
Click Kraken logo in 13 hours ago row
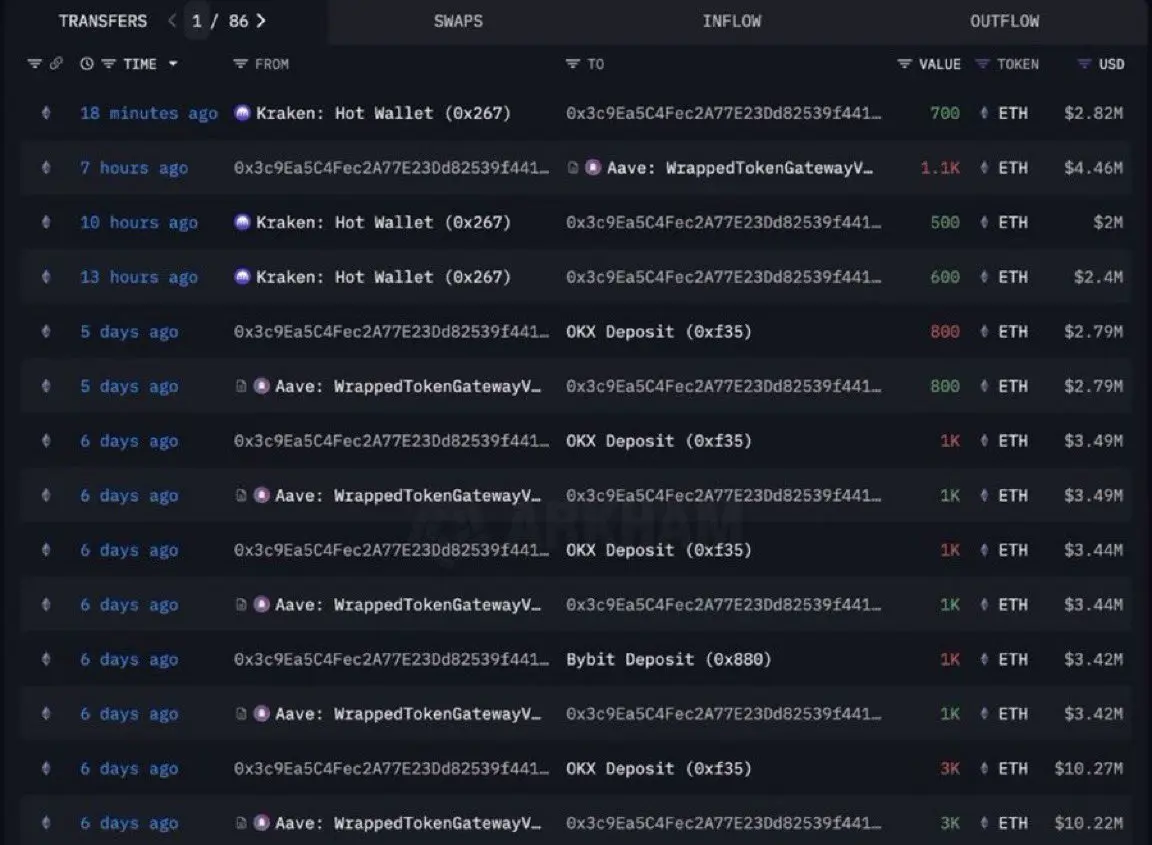242,277
